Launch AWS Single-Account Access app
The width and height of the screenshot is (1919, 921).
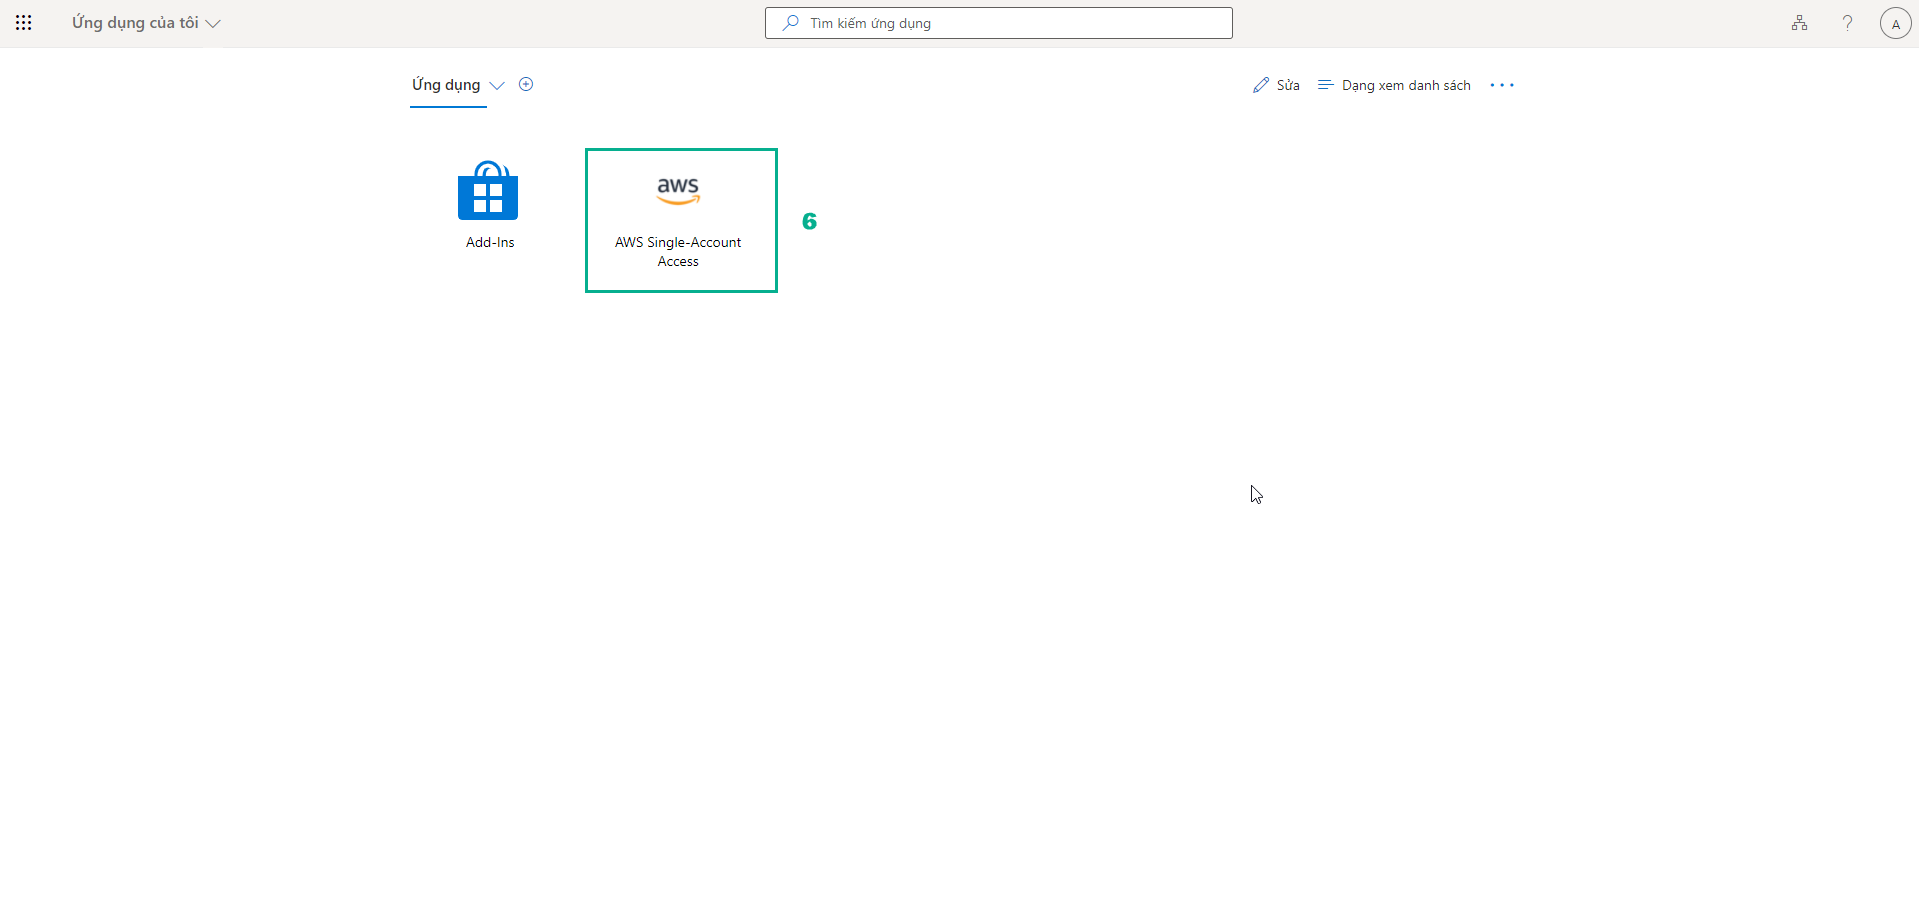[x=681, y=220]
